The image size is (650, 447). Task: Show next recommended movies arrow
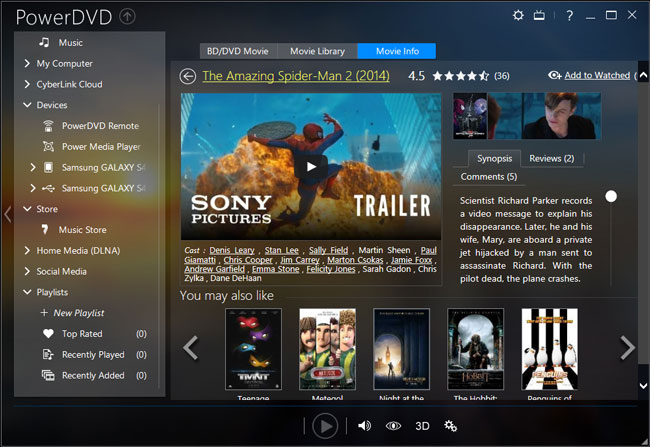pyautogui.click(x=628, y=348)
